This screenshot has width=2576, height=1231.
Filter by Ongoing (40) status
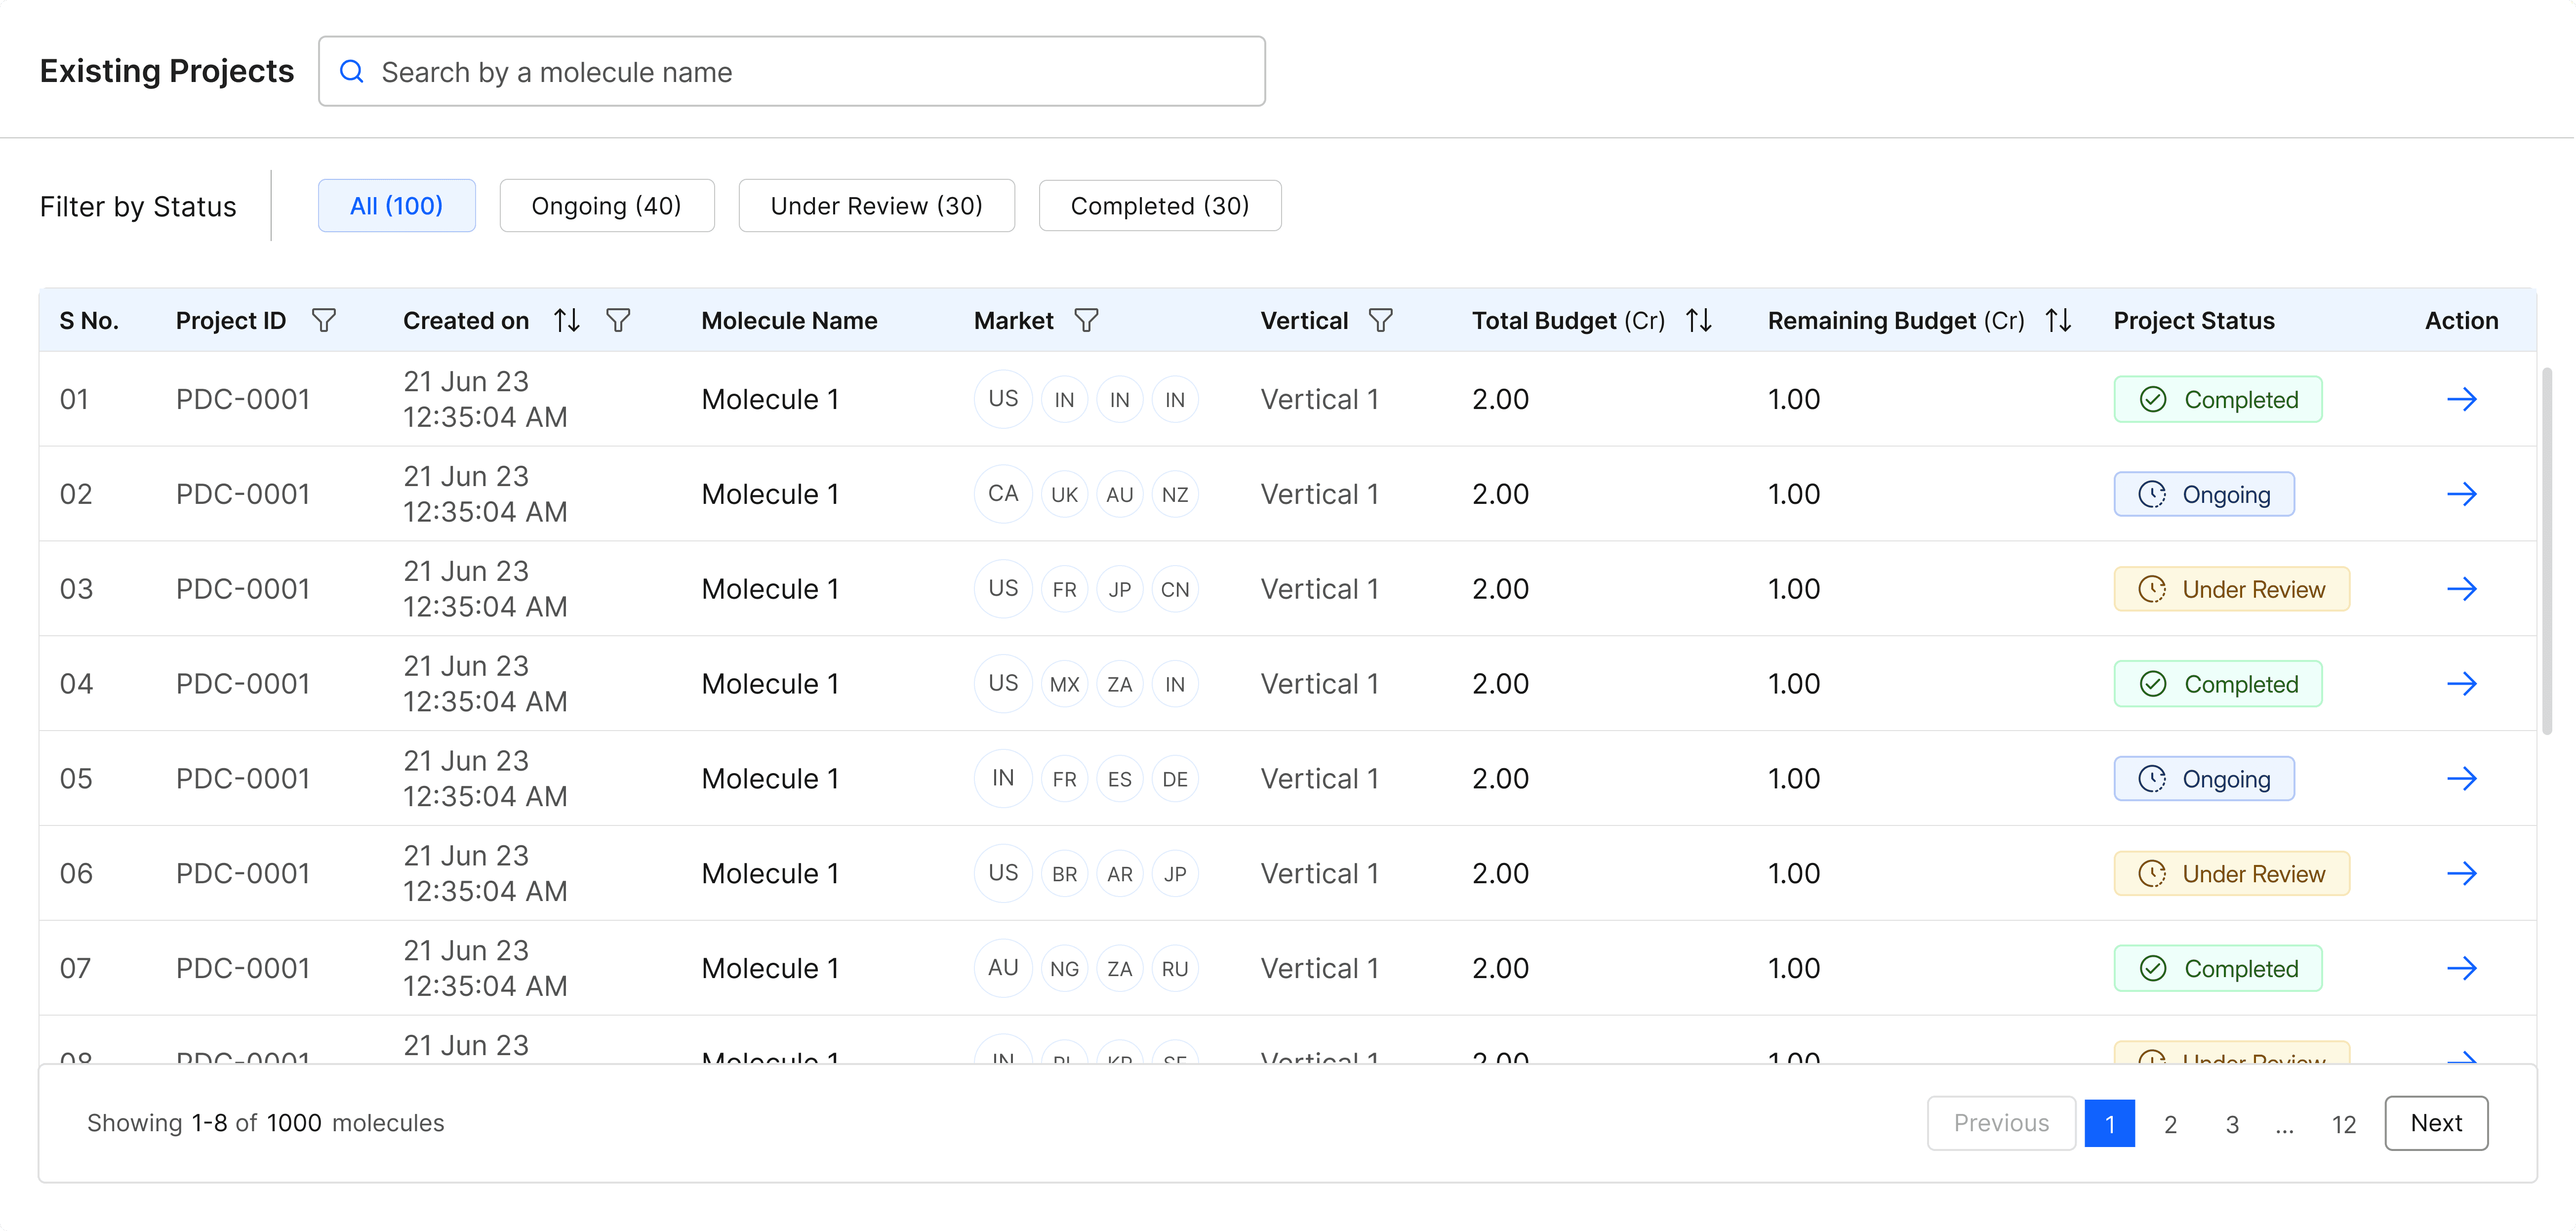[606, 206]
